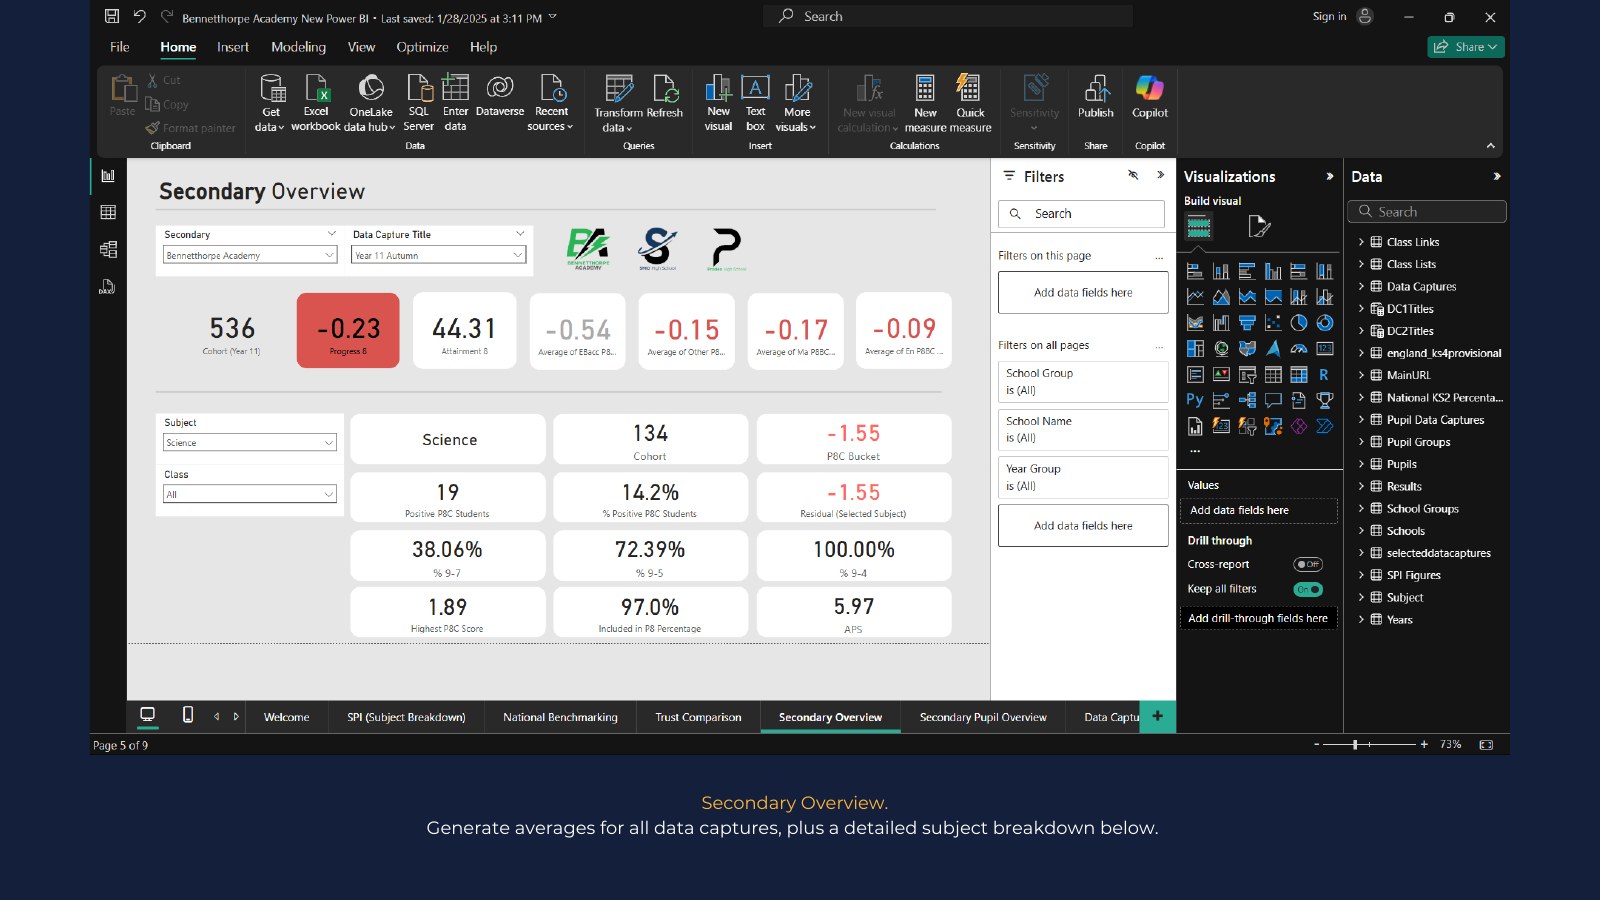
Task: Switch to Table view in sidebar
Action: coord(108,212)
